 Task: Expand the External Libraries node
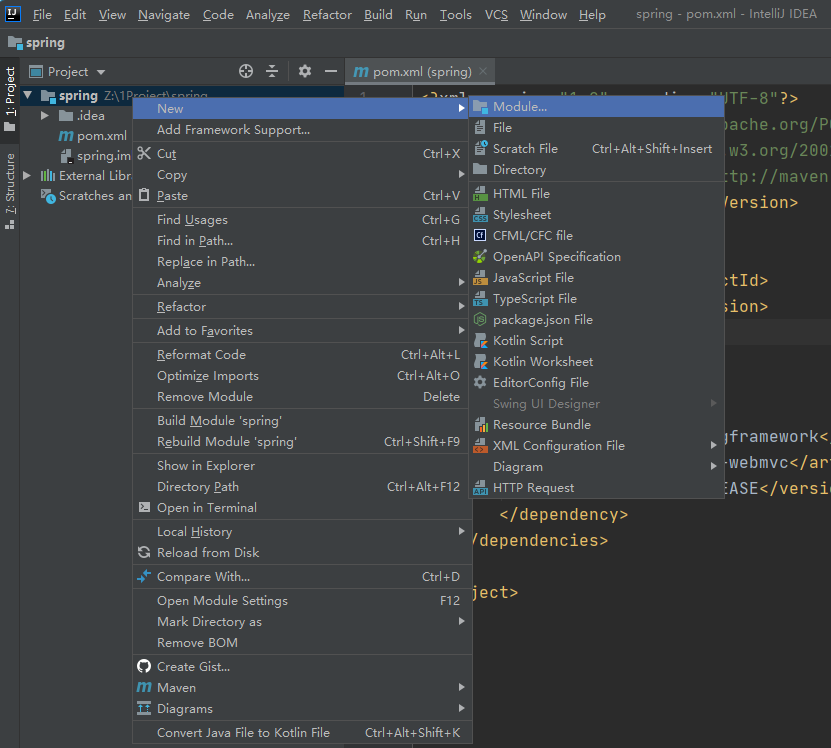(27, 175)
